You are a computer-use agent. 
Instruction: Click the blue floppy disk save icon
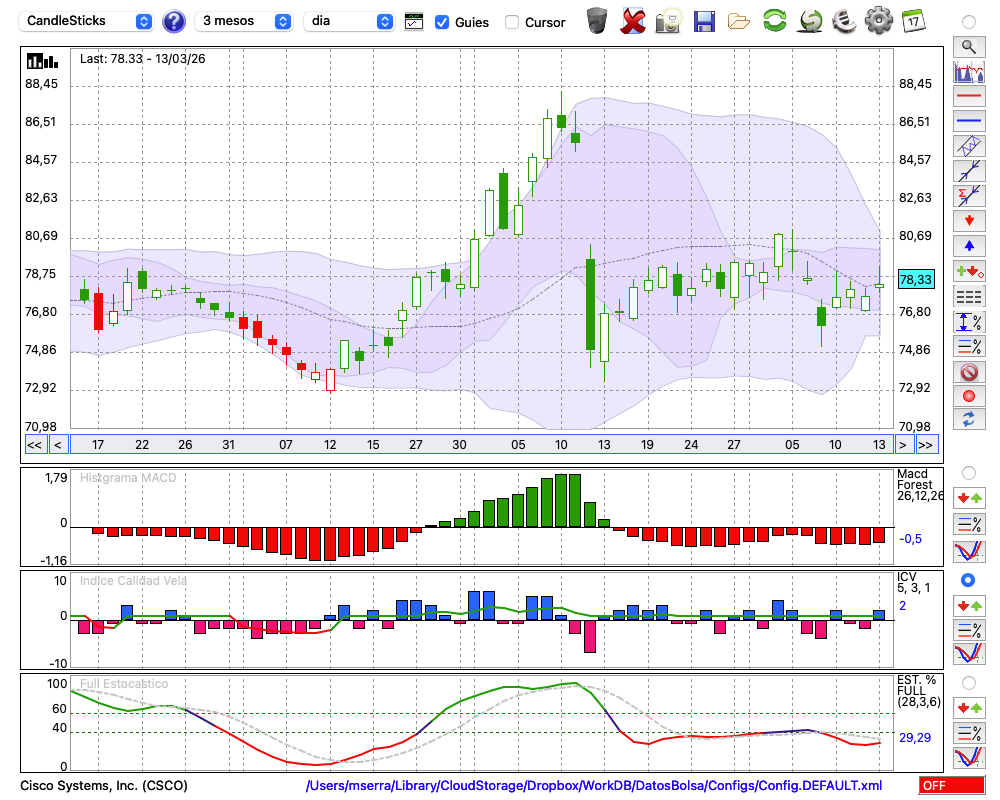pyautogui.click(x=704, y=21)
